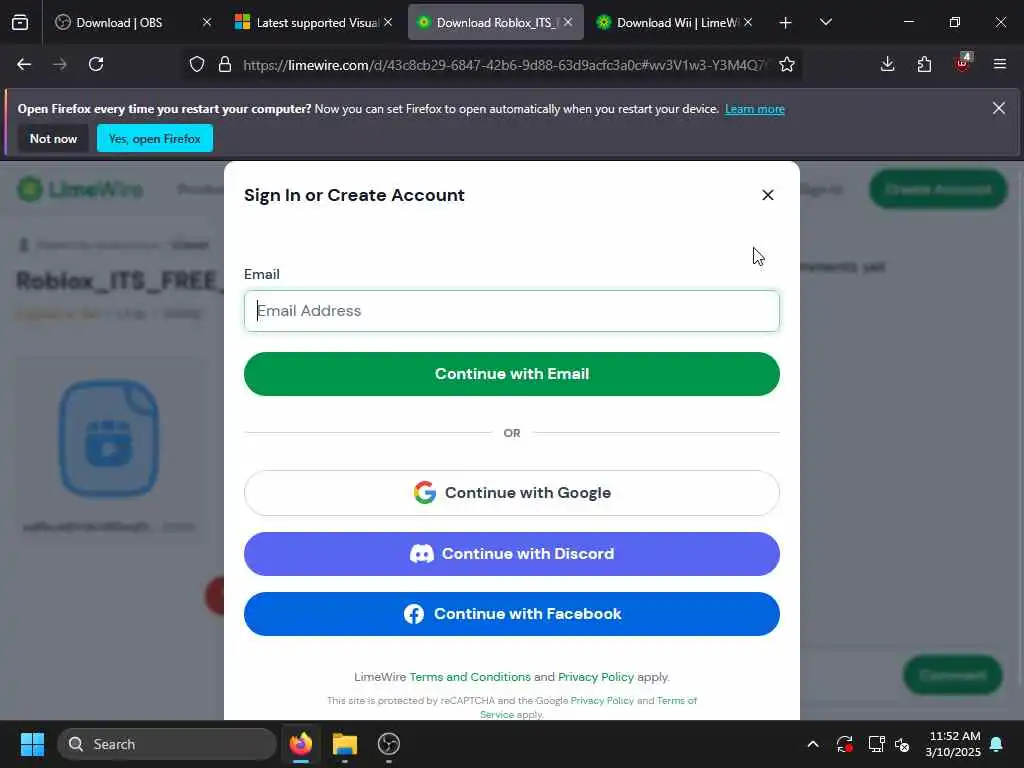
Task: Close the Latest supported Visual tab
Action: [388, 22]
